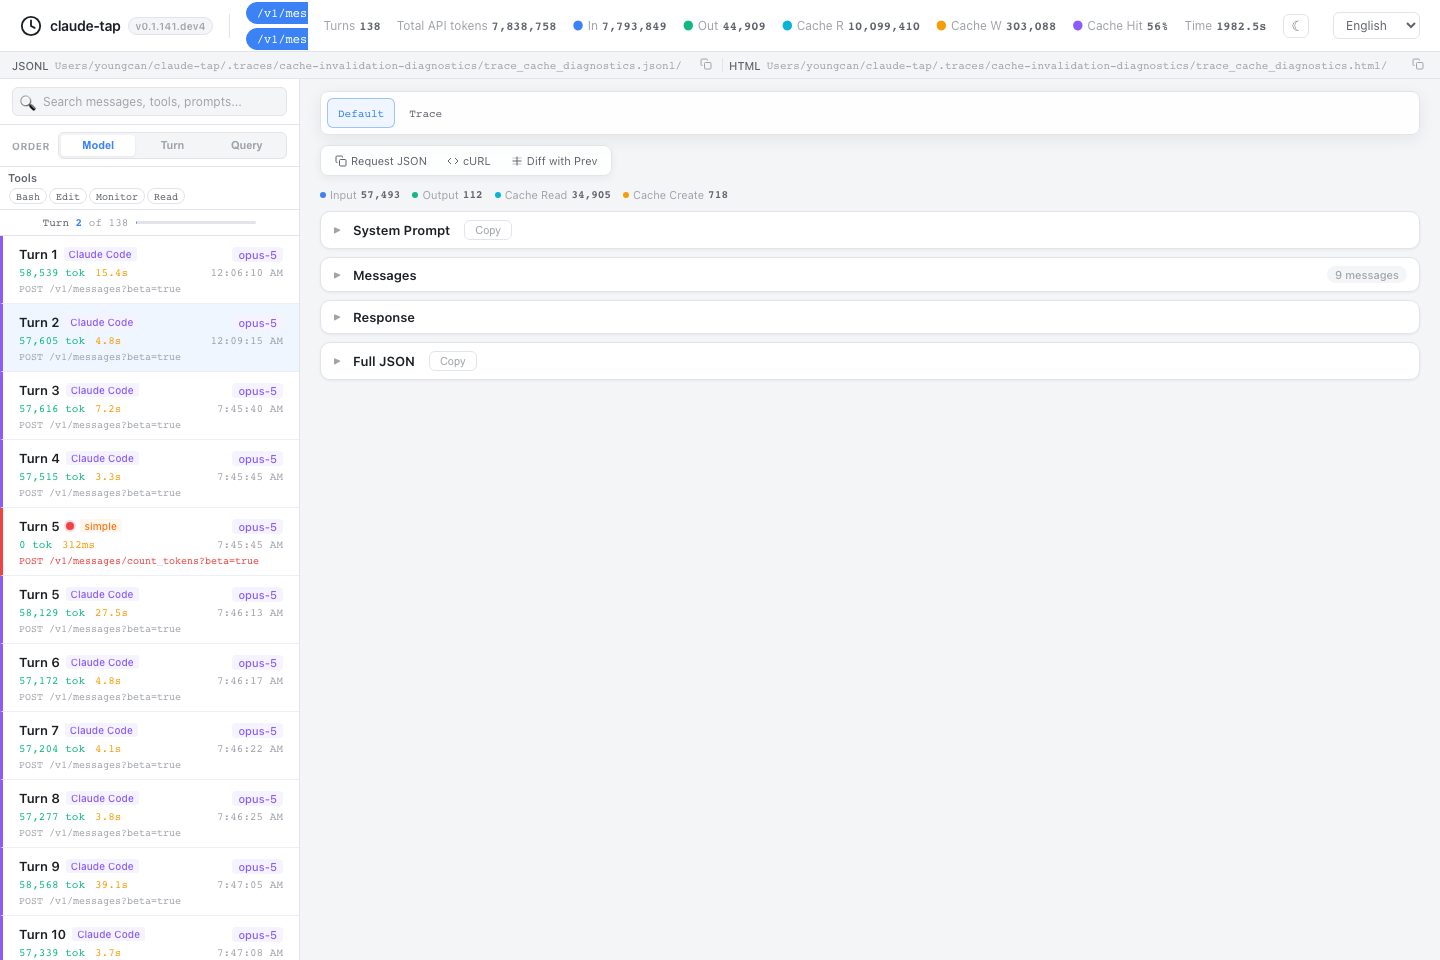Click the red error dot on Turn 5
This screenshot has height=960, width=1440.
click(x=70, y=526)
